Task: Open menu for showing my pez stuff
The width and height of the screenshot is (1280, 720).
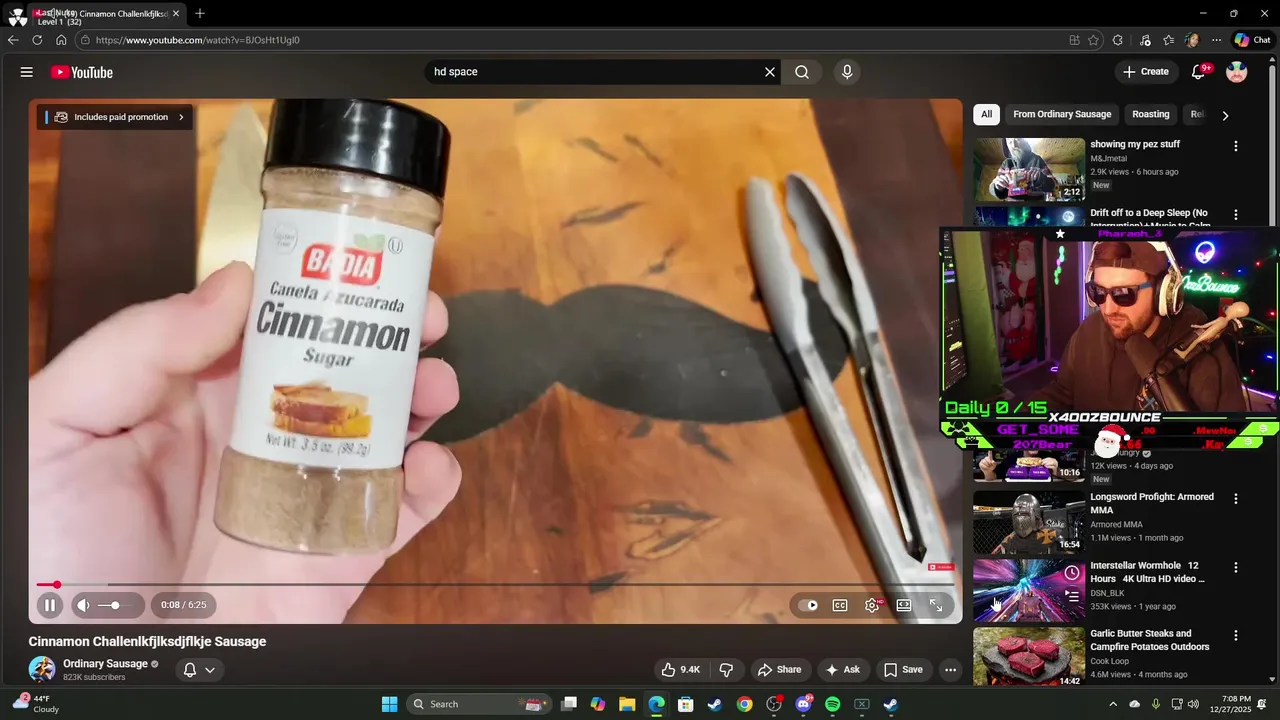Action: click(1236, 146)
